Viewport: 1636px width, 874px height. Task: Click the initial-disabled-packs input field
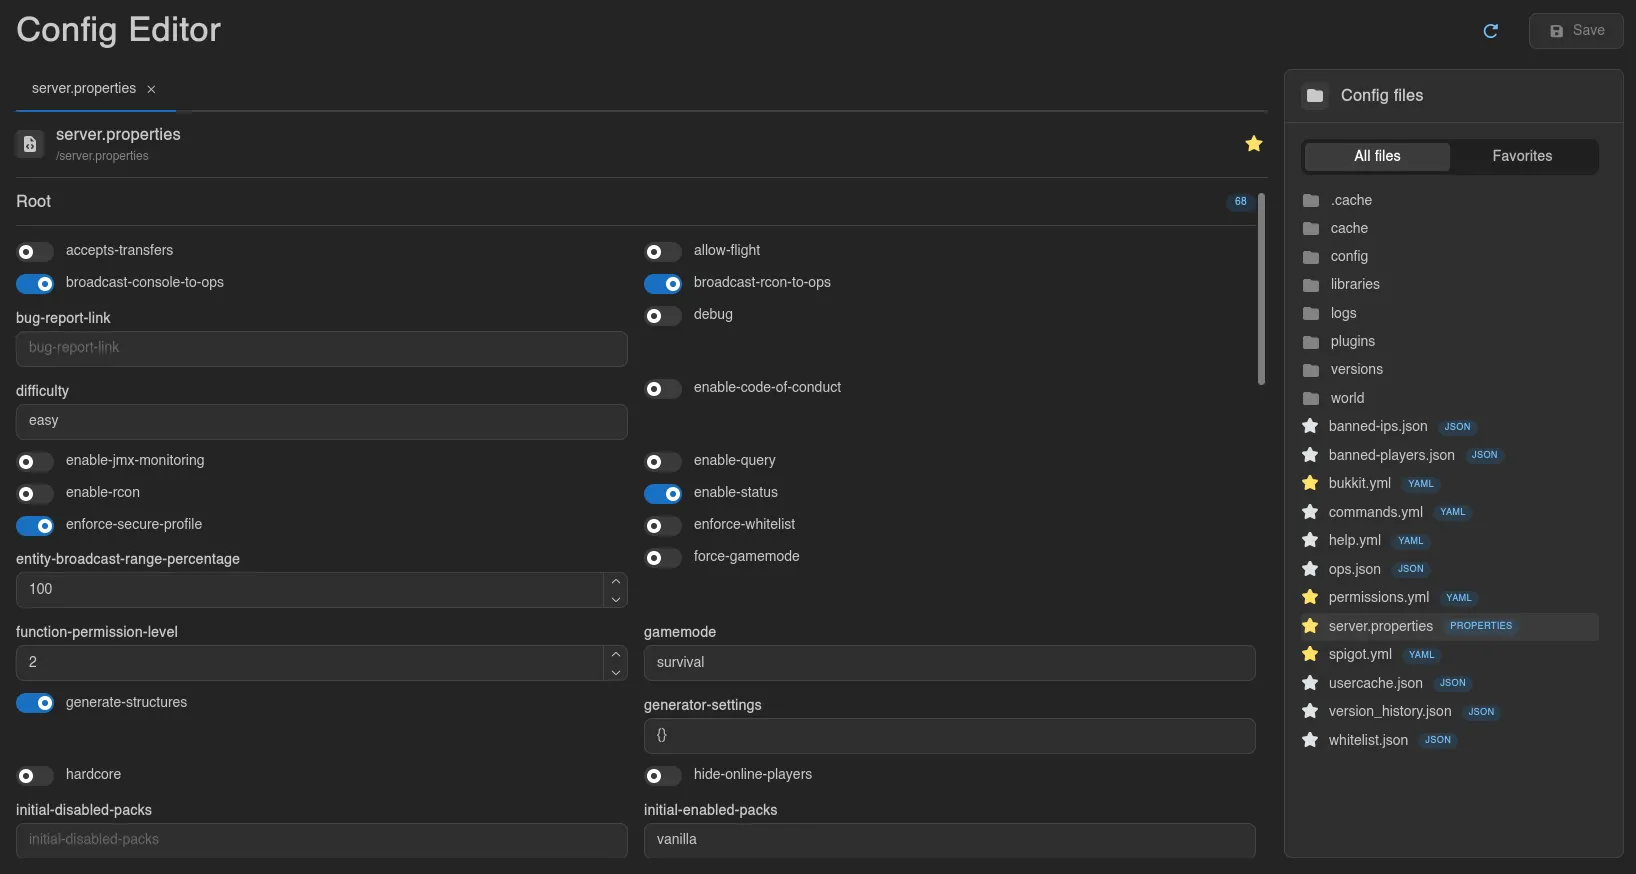322,840
